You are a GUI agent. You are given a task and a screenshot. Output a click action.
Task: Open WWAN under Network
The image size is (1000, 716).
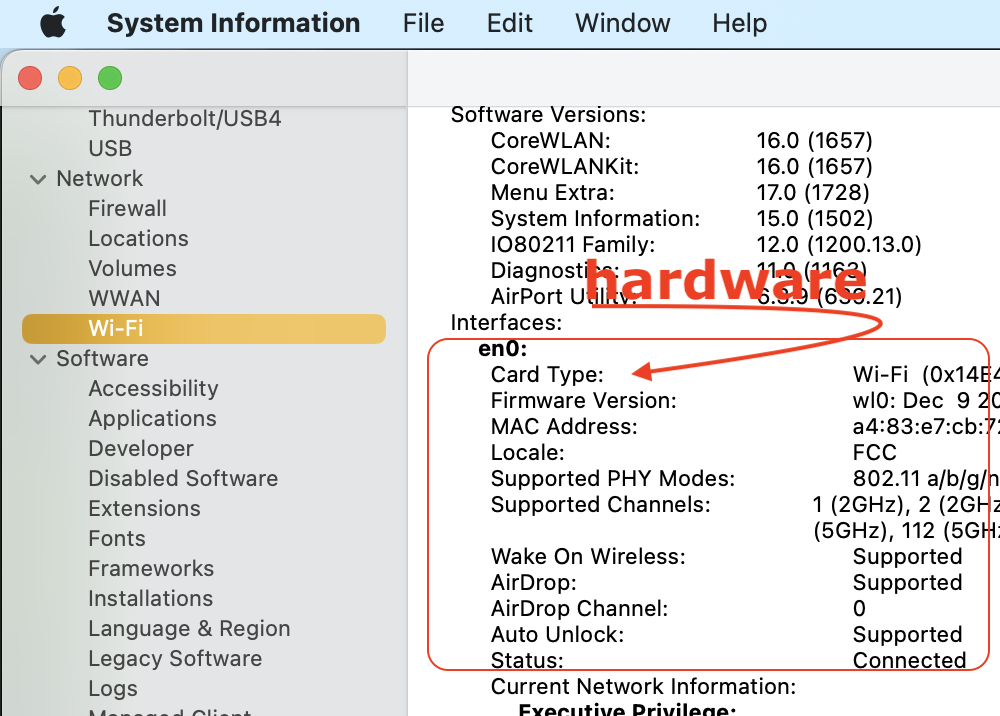[124, 298]
